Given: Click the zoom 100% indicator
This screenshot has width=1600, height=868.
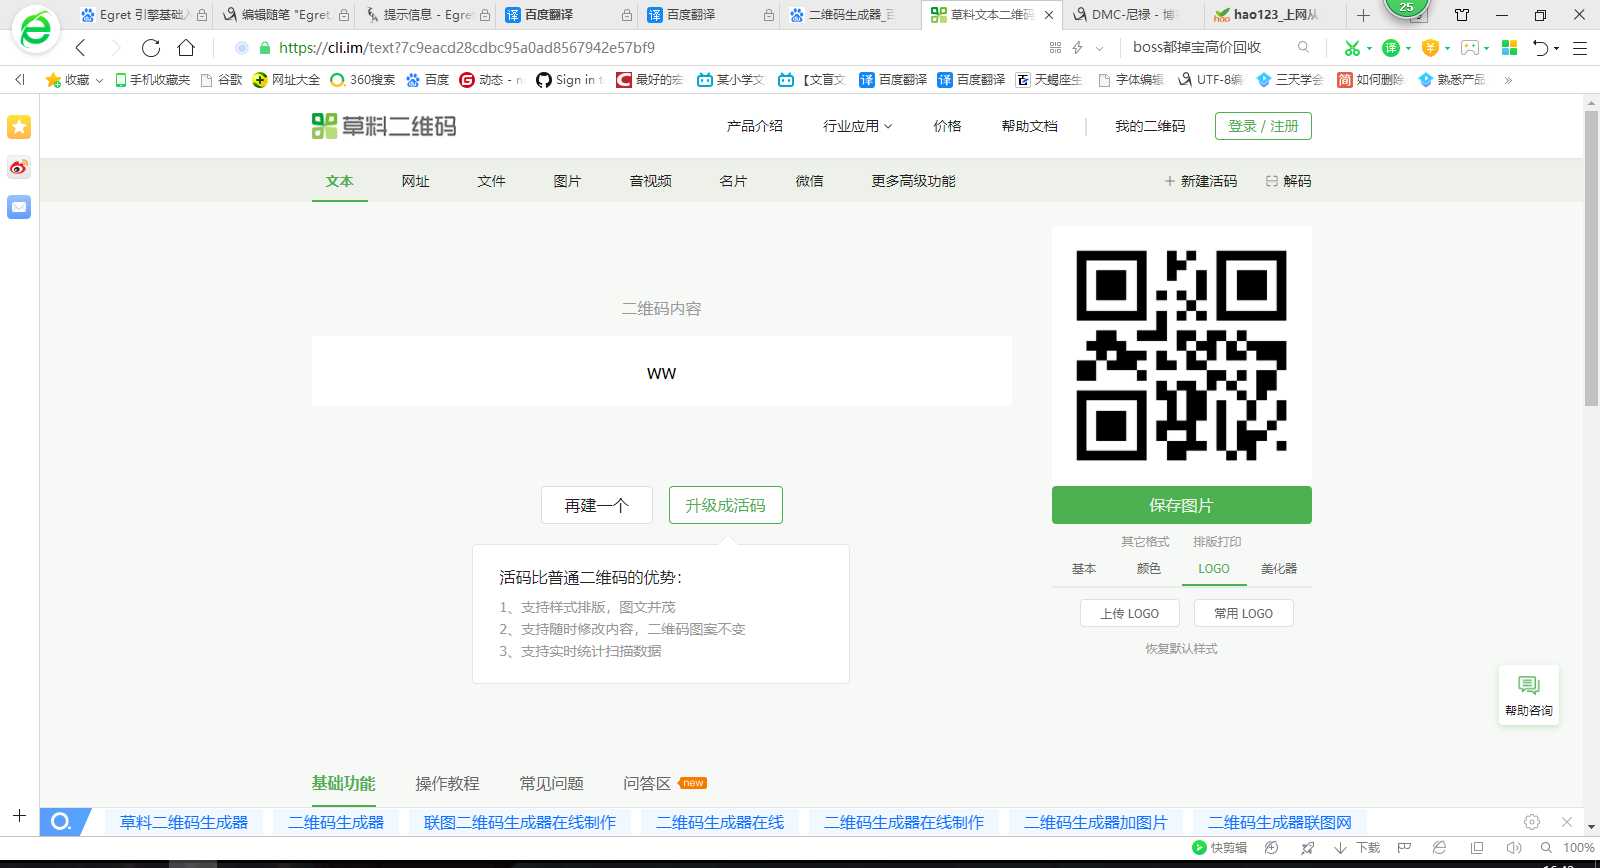Looking at the screenshot, I should pos(1578,848).
